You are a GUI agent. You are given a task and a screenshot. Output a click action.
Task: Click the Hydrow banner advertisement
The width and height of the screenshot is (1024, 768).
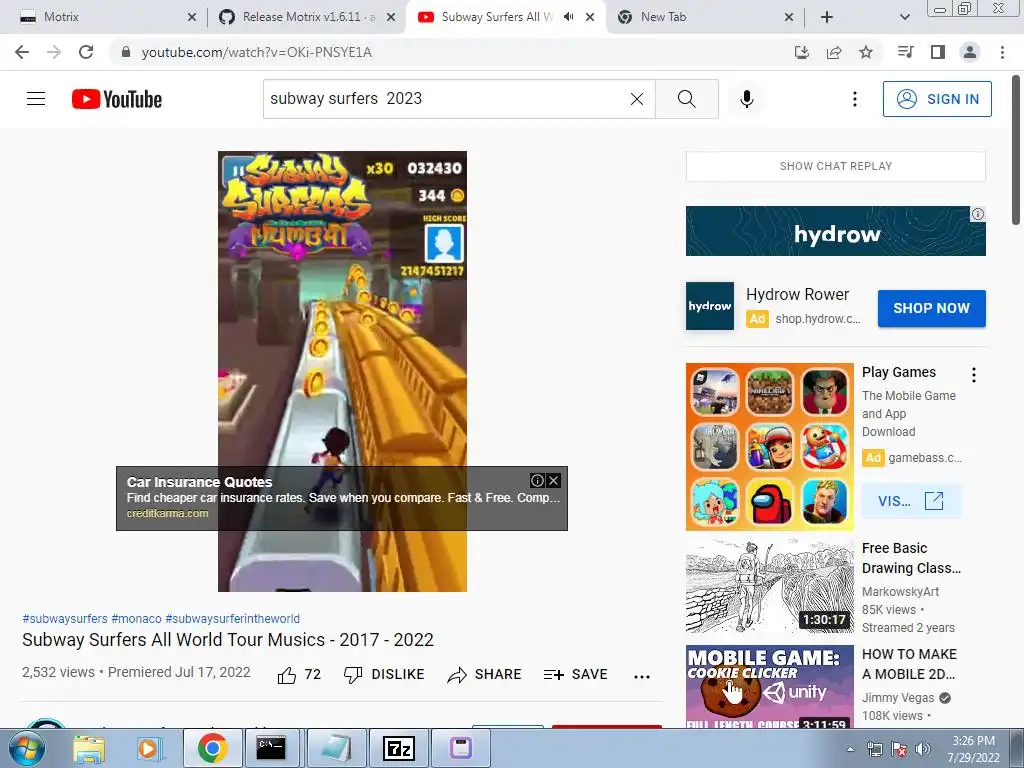point(835,231)
